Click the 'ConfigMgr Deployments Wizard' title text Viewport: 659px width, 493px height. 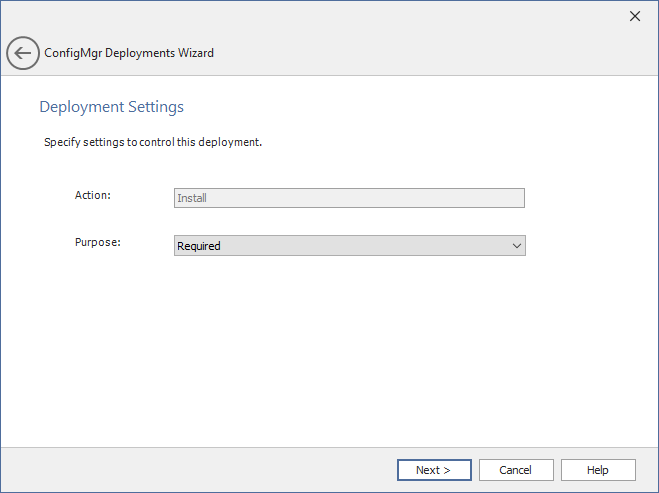129,53
